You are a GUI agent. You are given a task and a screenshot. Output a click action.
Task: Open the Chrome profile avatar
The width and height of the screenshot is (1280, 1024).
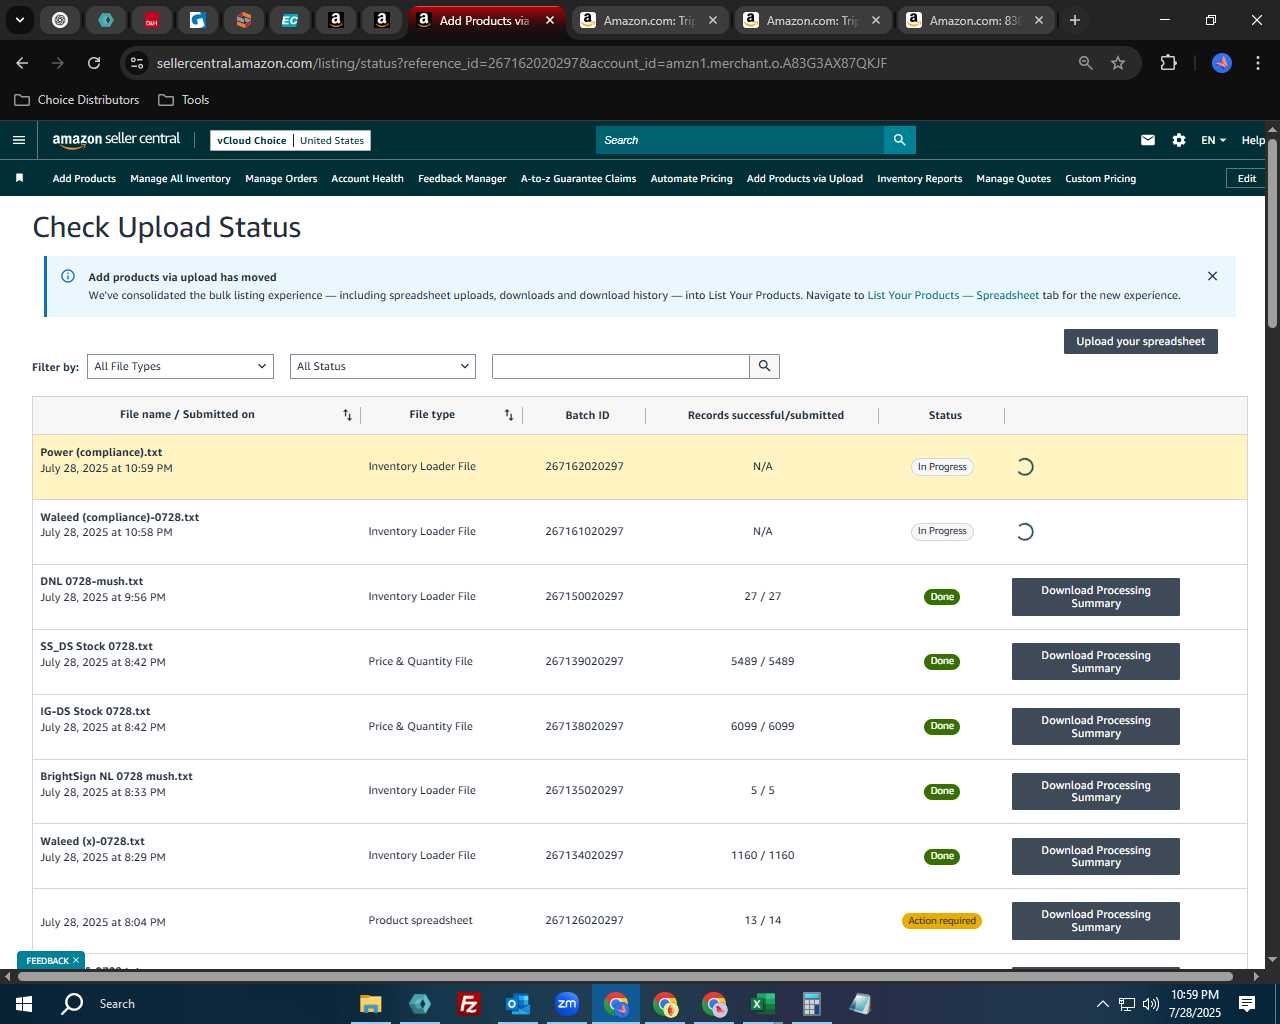click(x=1222, y=63)
